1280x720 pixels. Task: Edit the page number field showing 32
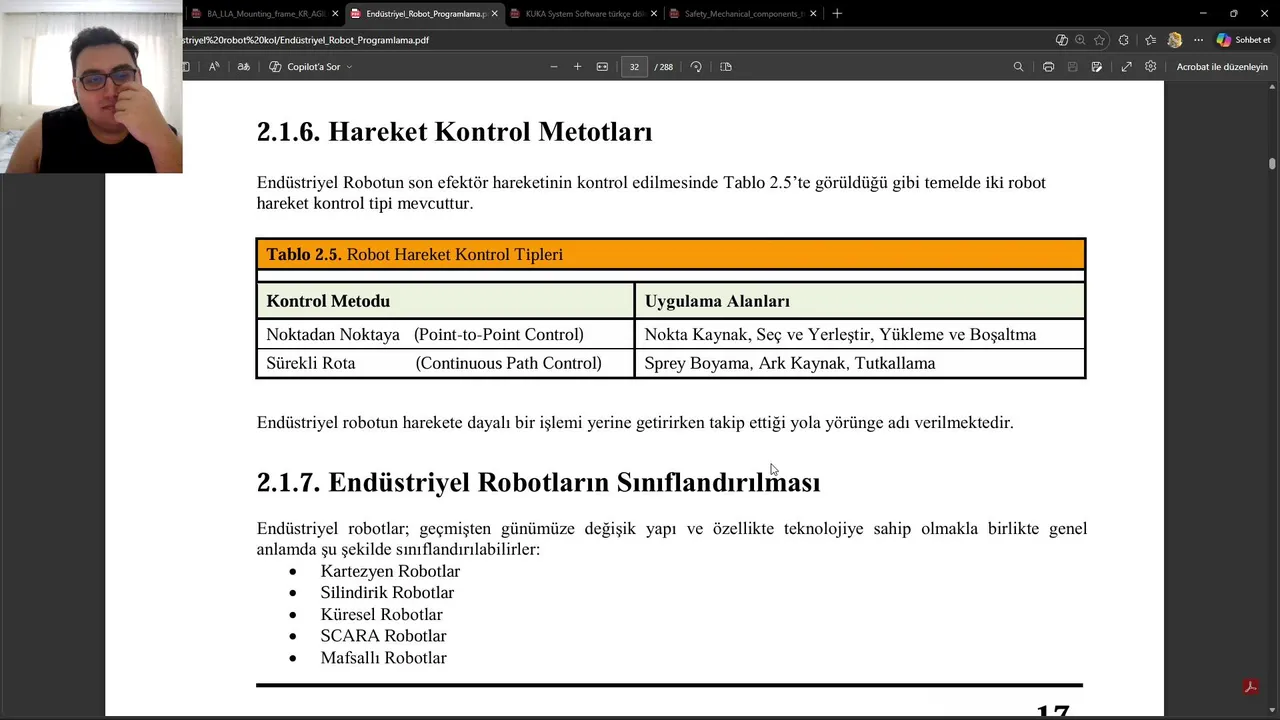(x=634, y=67)
